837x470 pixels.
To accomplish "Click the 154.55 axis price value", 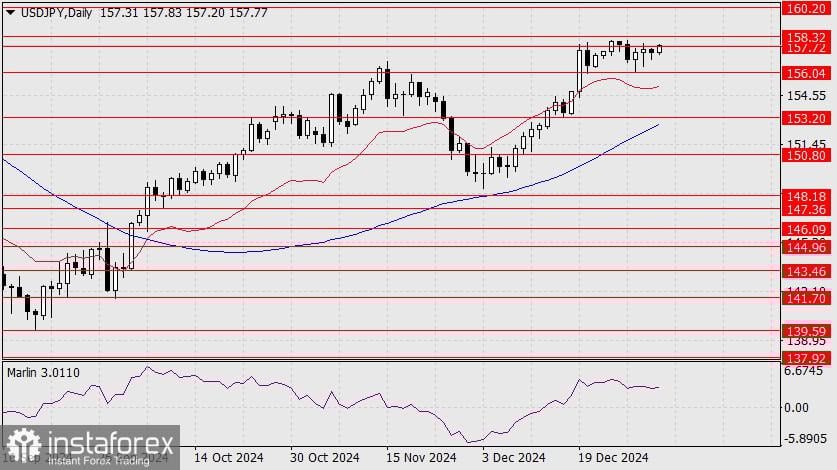I will click(807, 96).
